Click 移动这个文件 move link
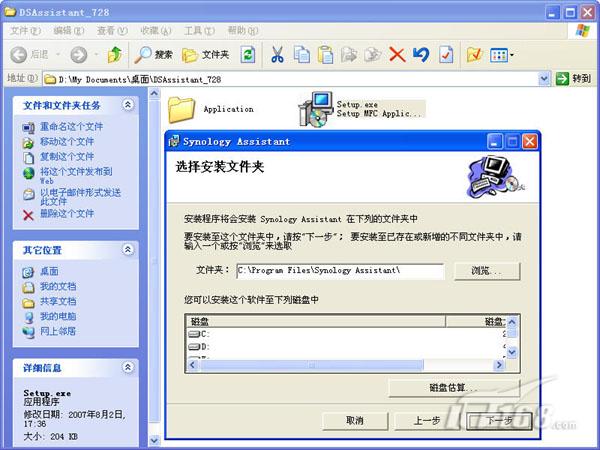This screenshot has height=450, width=600. [67, 142]
